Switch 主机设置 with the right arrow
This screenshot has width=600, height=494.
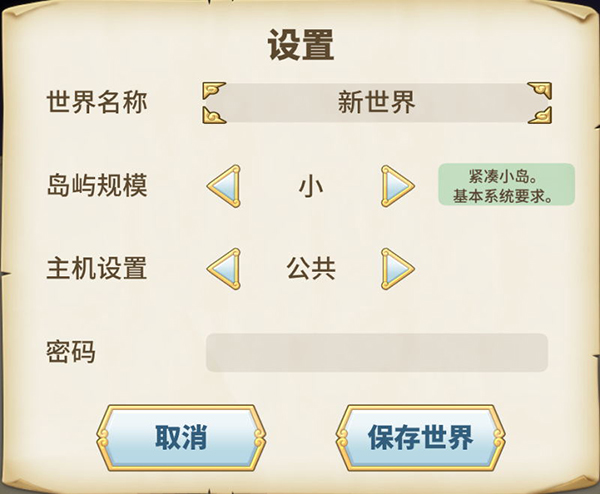396,268
